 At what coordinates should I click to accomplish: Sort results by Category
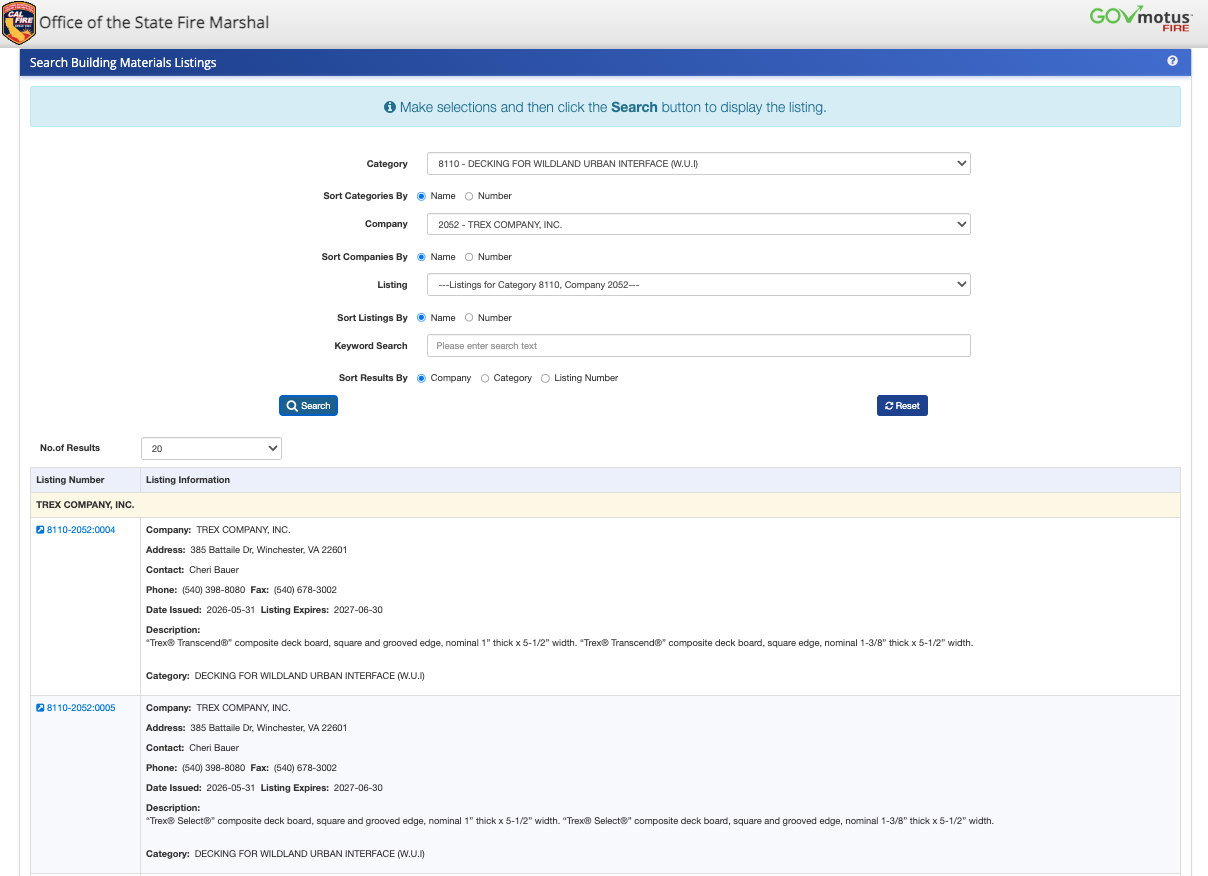tap(485, 378)
